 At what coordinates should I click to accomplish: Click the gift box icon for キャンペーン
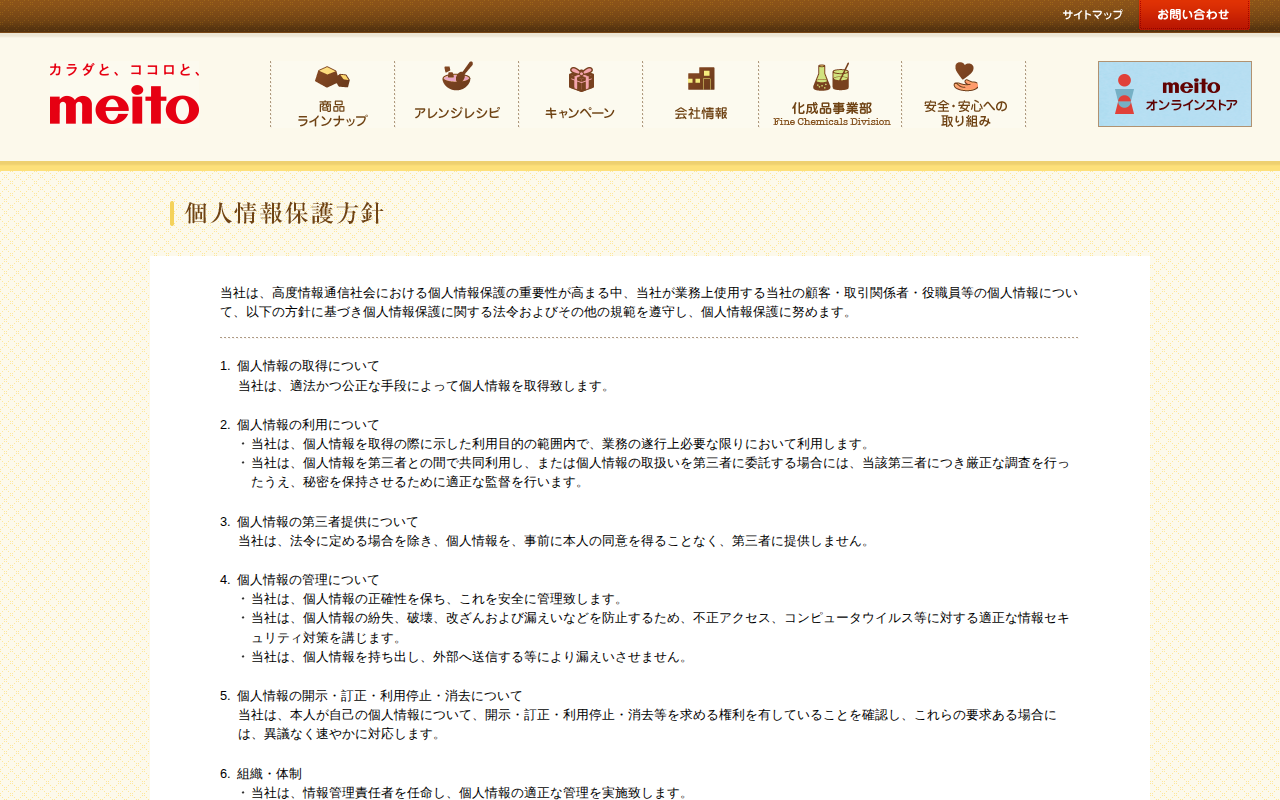(x=581, y=78)
